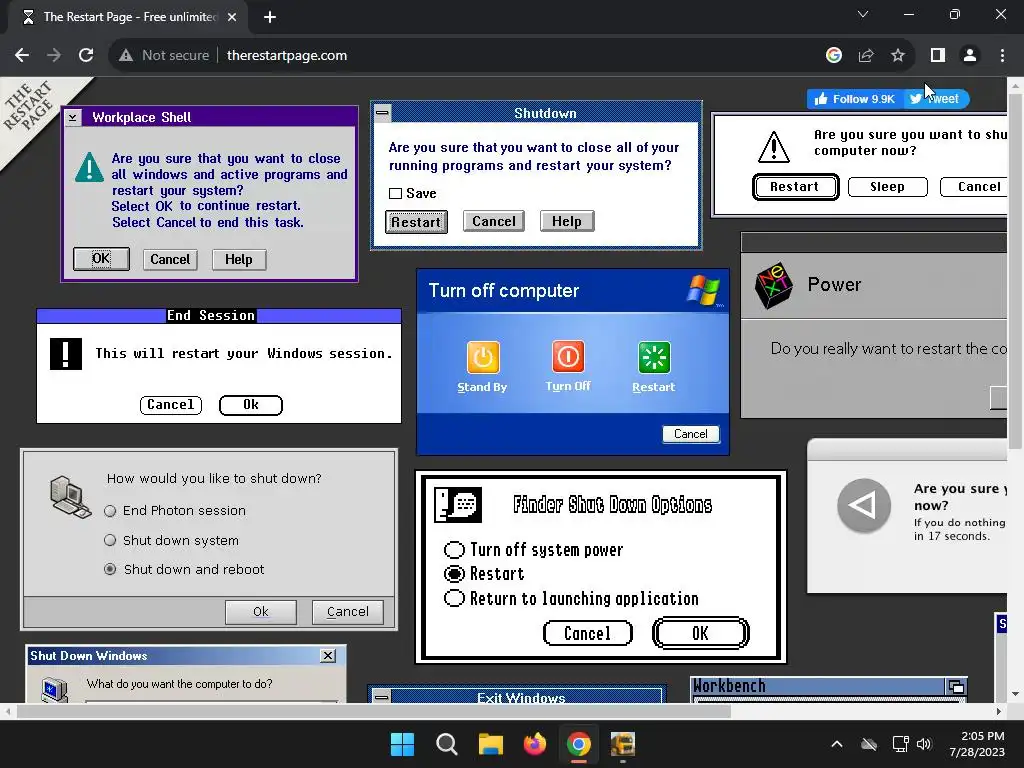Click Cancel in the Shutdown dialog
This screenshot has height=768, width=1024.
494,221
